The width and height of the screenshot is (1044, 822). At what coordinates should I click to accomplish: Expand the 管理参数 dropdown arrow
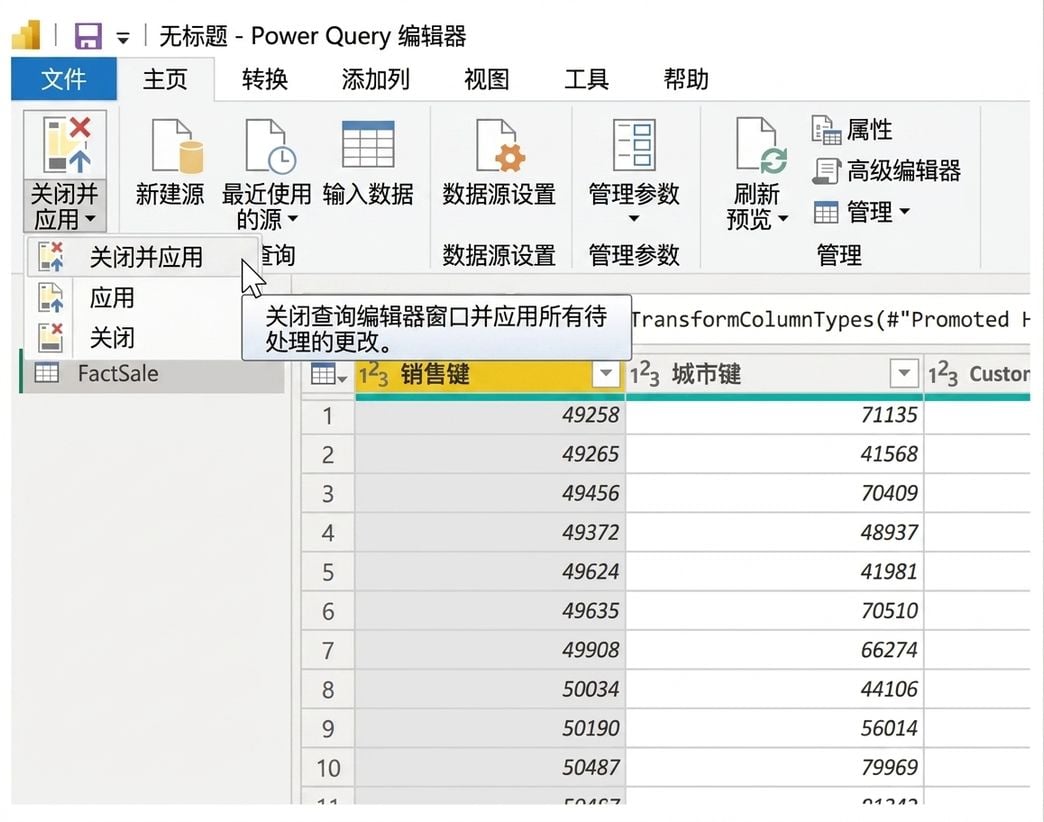[x=634, y=218]
